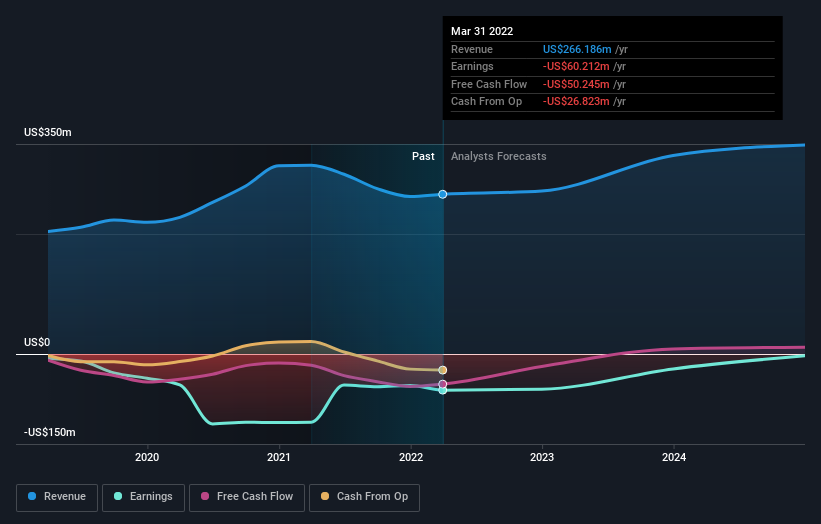
Task: Click the Cash From Op tooltip row label
Action: point(486,102)
